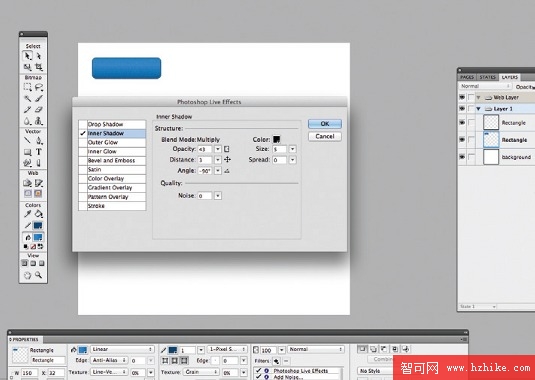Screen dimensions: 535x380
Task: Open the Noise dropdown arrow
Action: coord(218,196)
